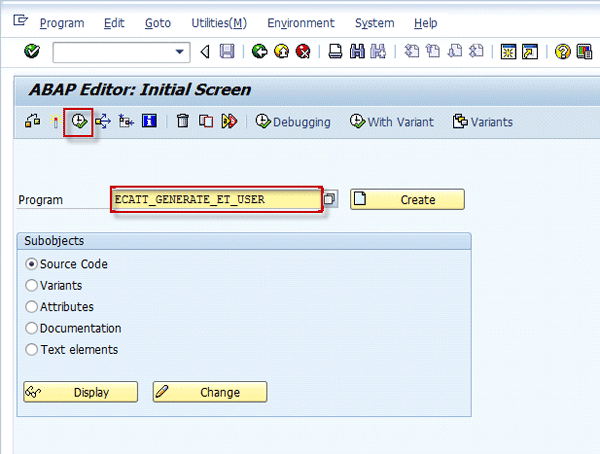This screenshot has height=454, width=600.
Task: Click the Display Object List icon
Action: point(126,121)
